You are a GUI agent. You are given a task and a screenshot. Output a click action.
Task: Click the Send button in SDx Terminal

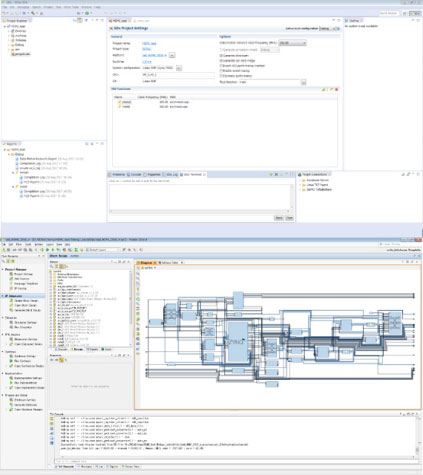click(279, 218)
